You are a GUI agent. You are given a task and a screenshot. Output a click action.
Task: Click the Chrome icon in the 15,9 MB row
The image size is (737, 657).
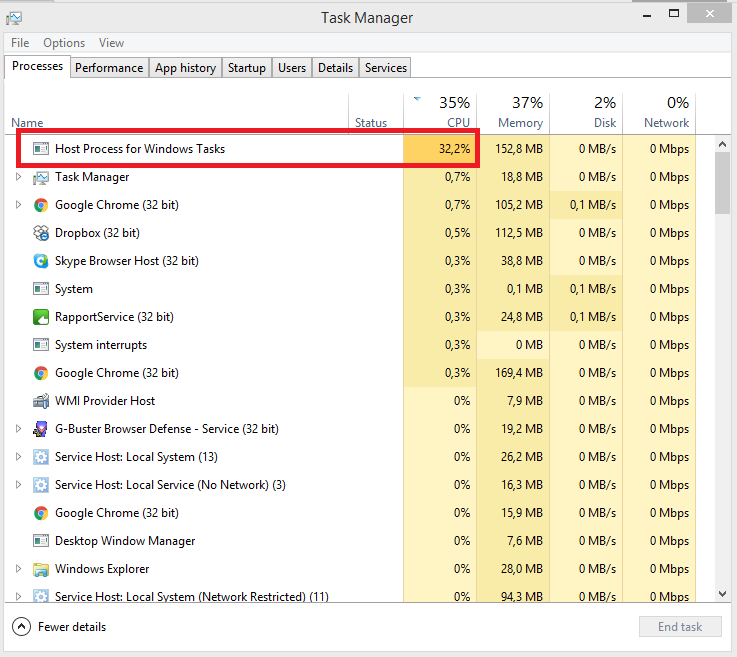pos(41,513)
